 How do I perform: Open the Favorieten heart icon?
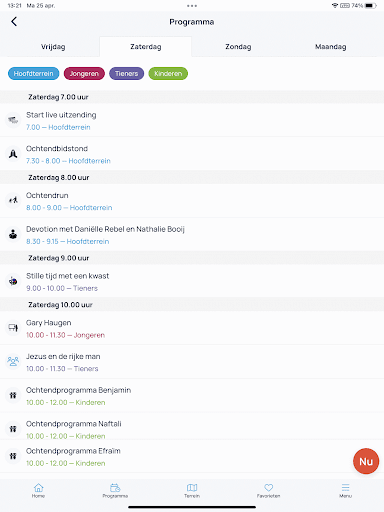click(269, 488)
